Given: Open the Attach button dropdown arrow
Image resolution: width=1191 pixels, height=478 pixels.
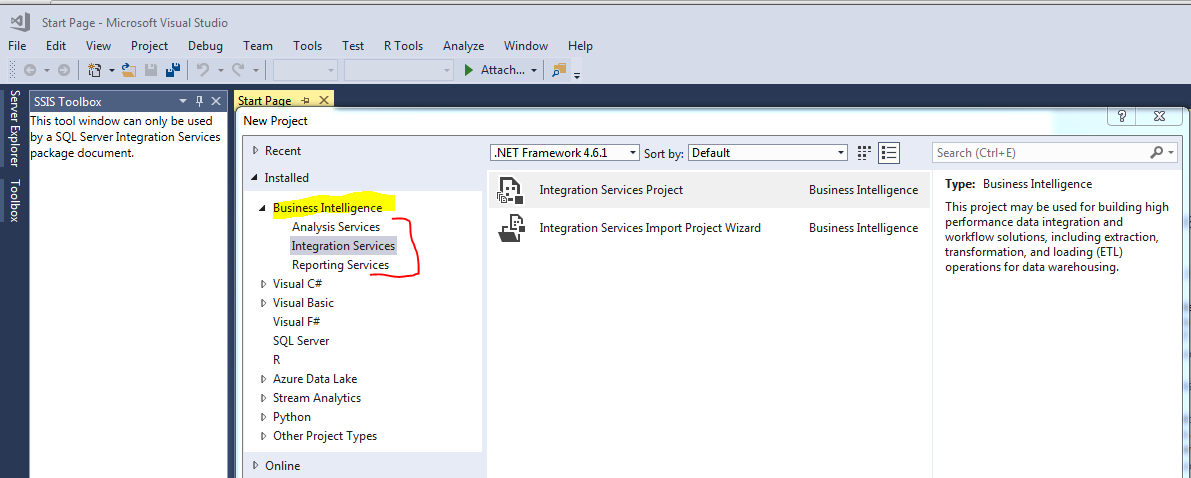Looking at the screenshot, I should coord(534,71).
